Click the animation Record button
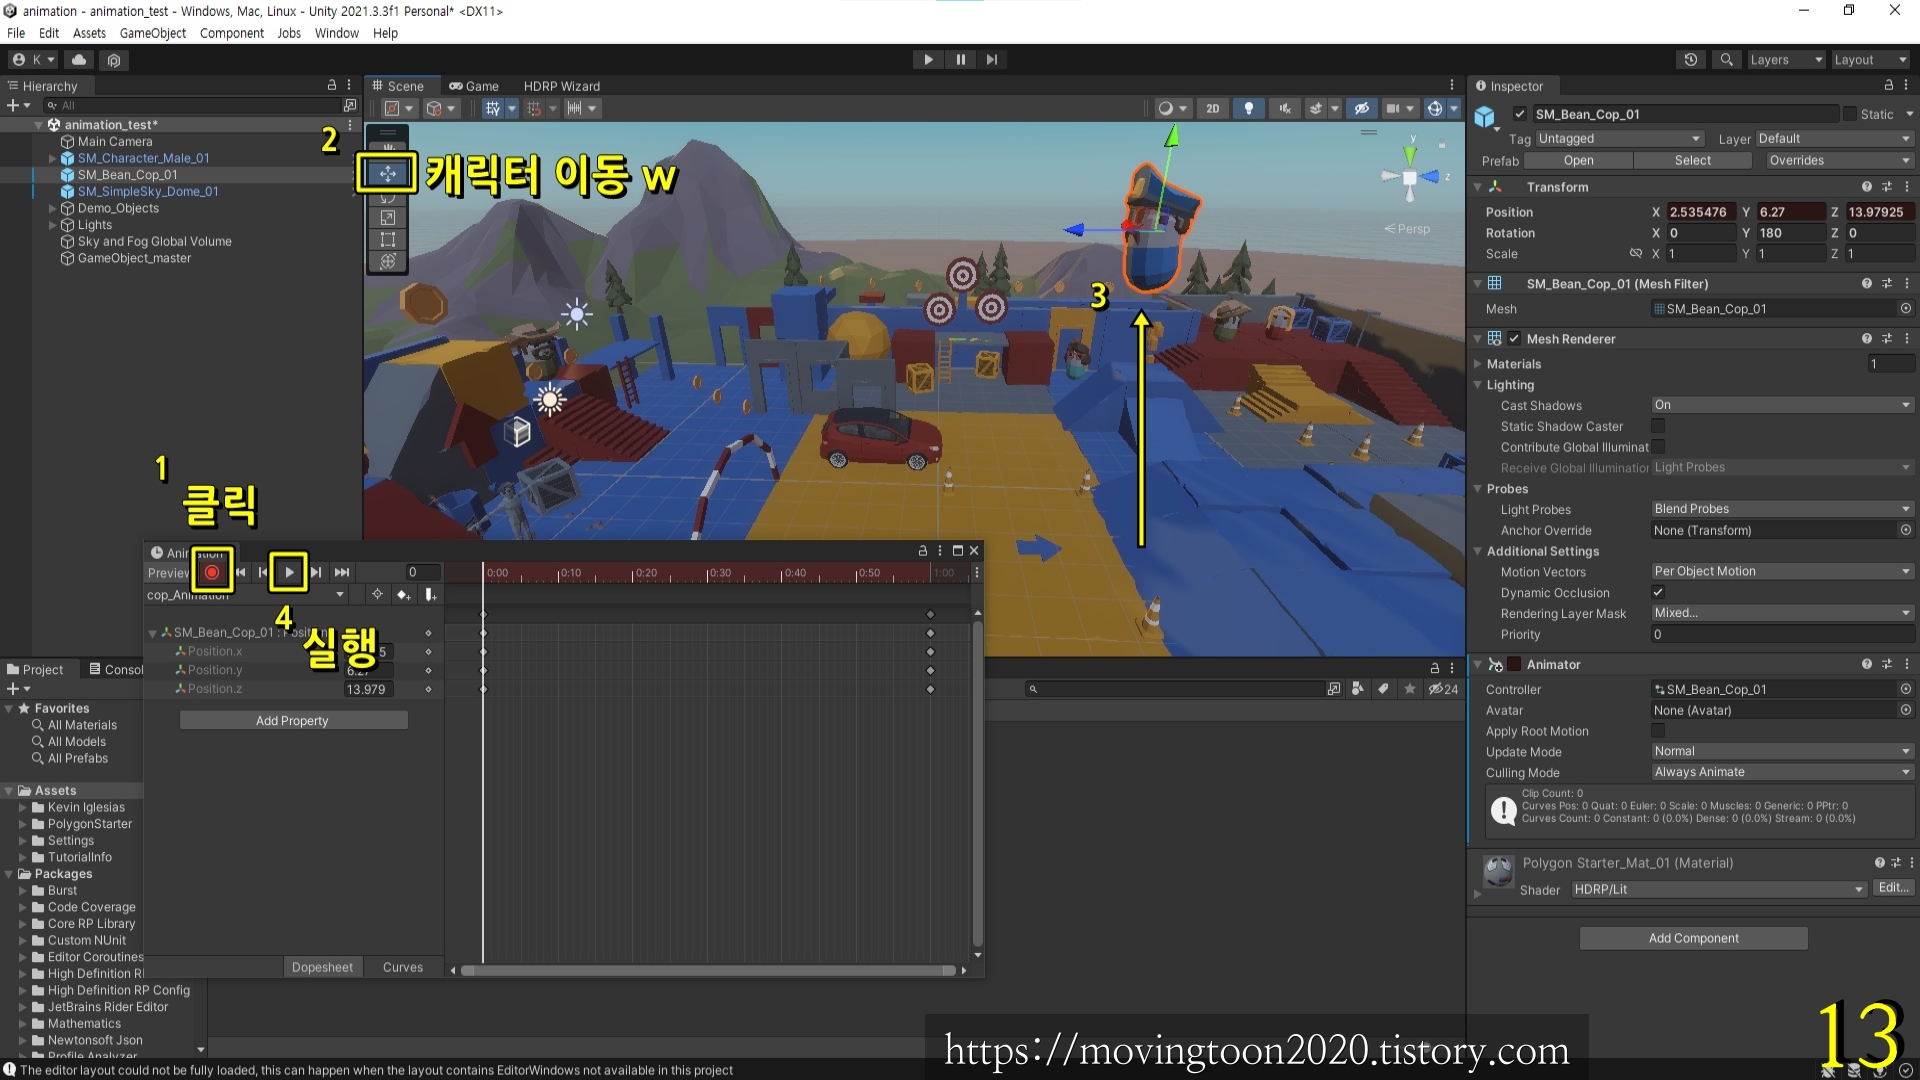This screenshot has height=1080, width=1920. tap(212, 572)
